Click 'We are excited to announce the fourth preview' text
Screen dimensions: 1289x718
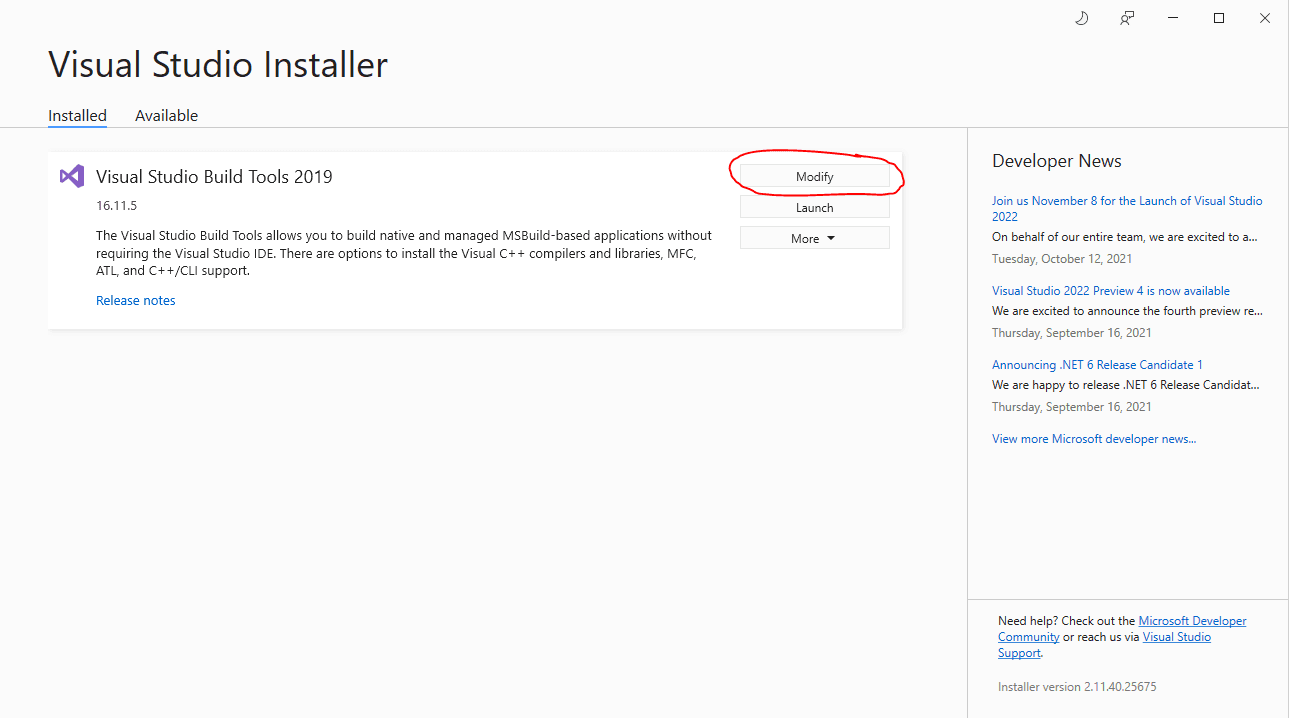click(x=1127, y=311)
